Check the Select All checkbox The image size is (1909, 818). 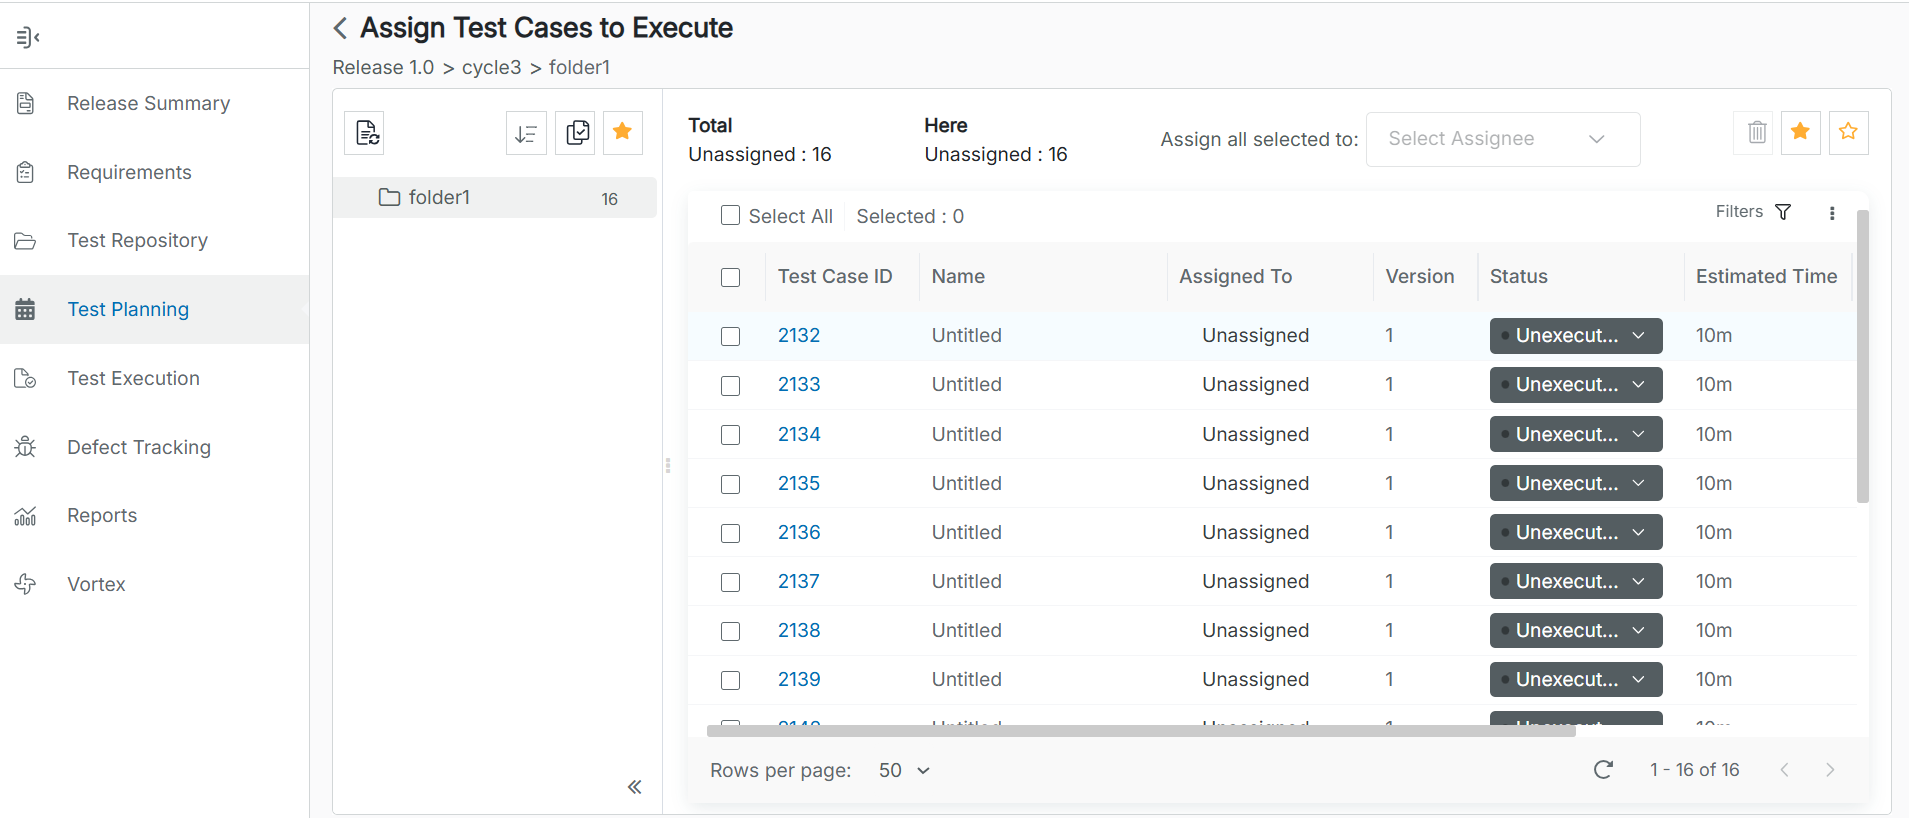tap(731, 216)
